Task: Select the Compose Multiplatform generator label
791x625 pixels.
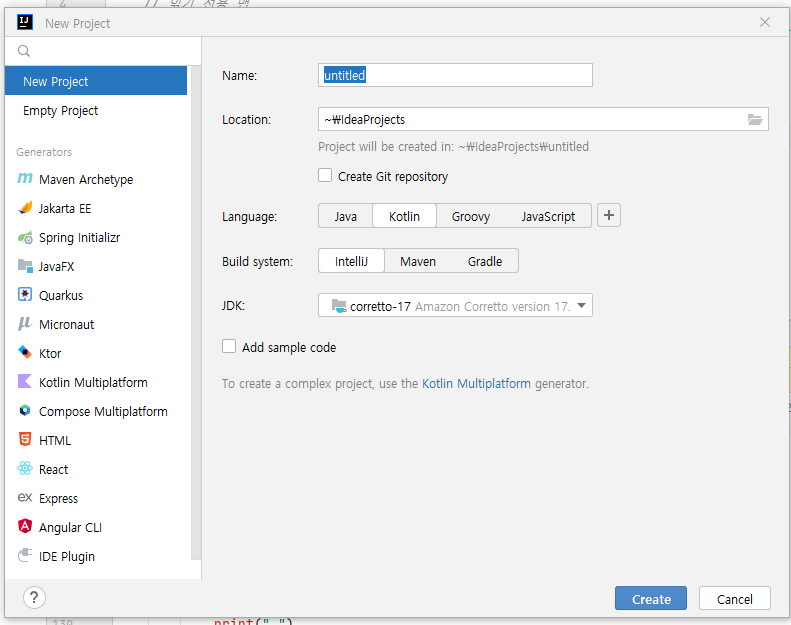Action: pos(103,412)
